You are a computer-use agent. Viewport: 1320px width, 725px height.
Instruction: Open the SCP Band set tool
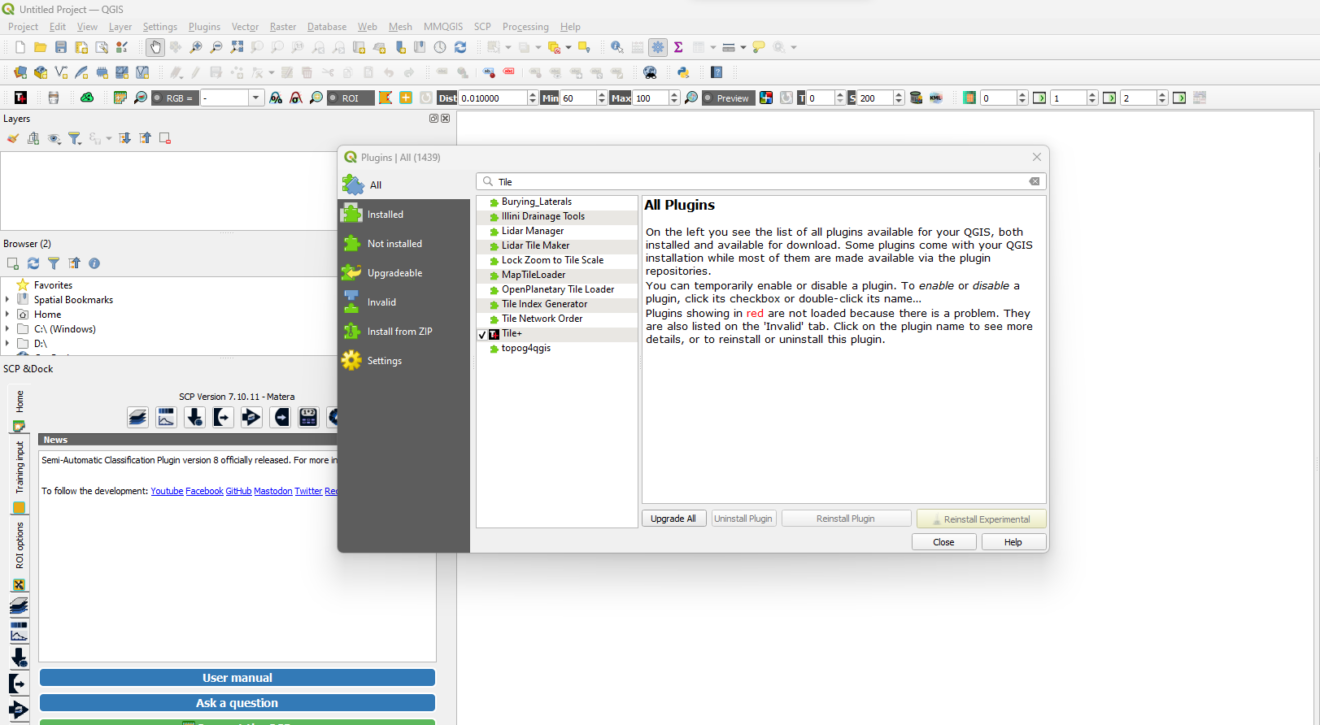(x=137, y=417)
